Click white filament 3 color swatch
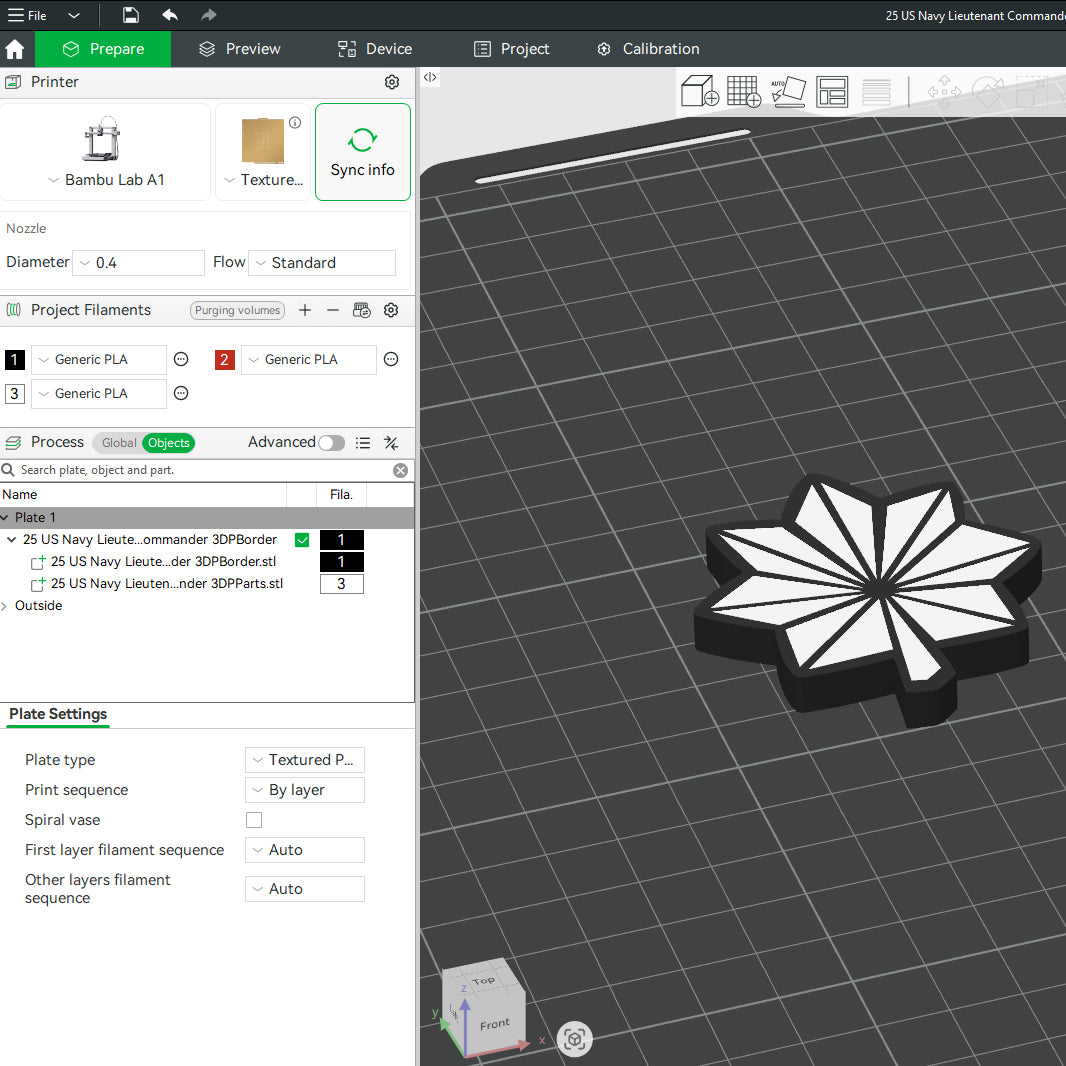This screenshot has width=1066, height=1066. [x=15, y=394]
